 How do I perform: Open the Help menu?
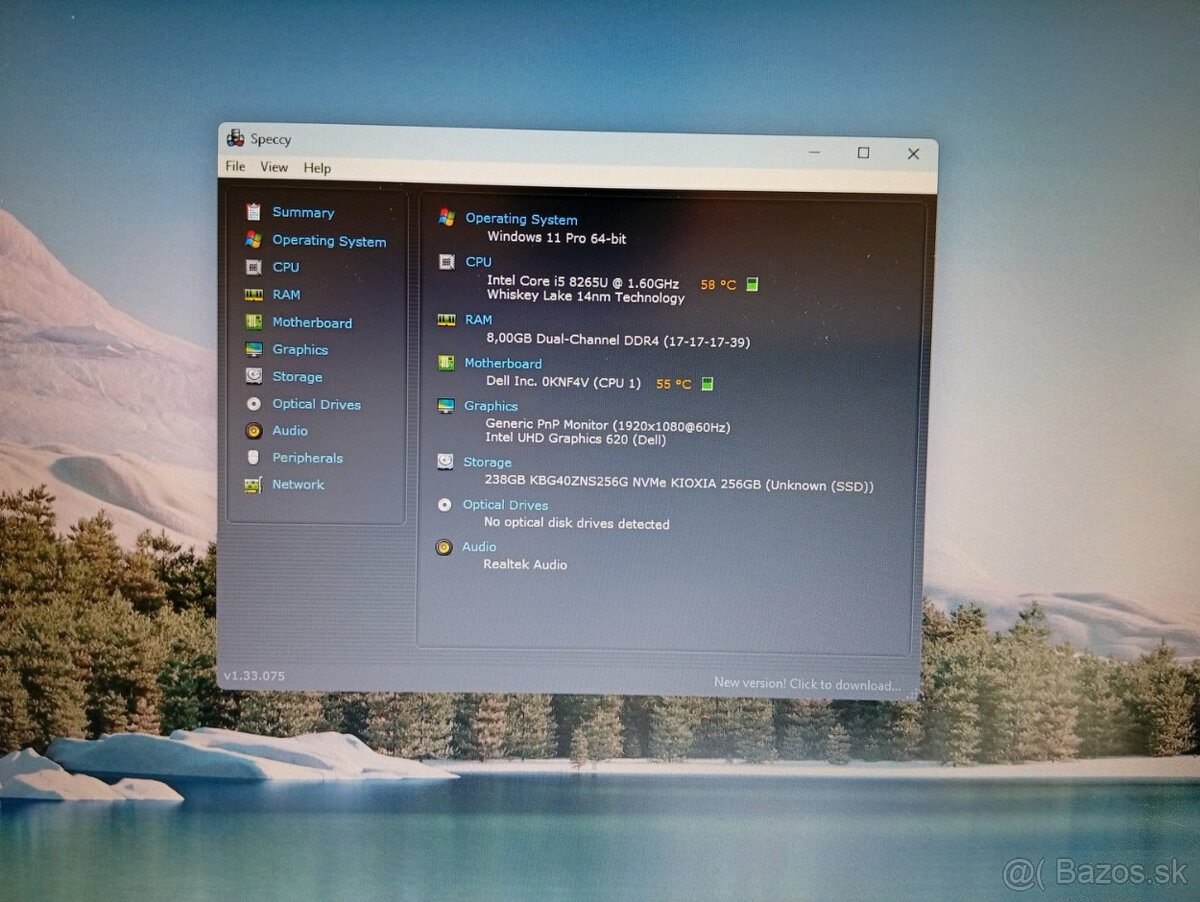coord(317,168)
